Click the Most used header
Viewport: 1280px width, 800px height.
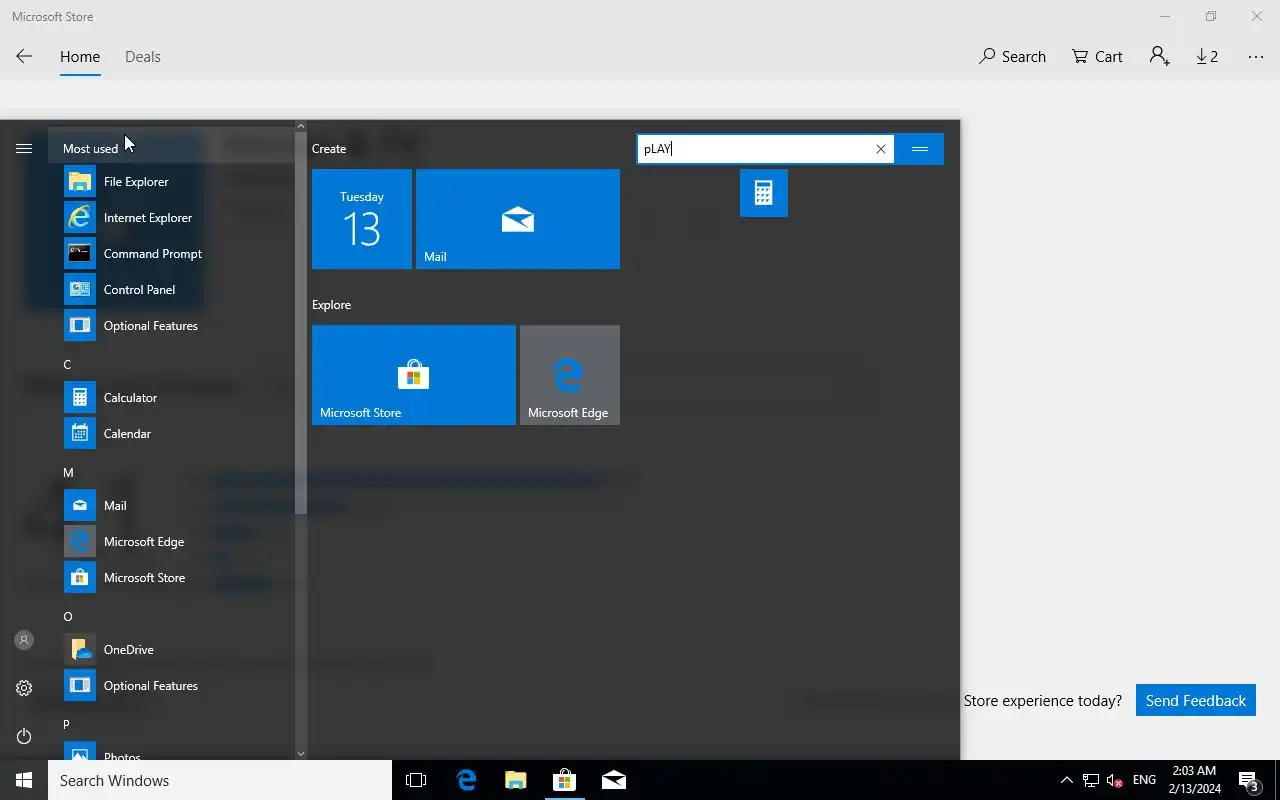(x=90, y=149)
